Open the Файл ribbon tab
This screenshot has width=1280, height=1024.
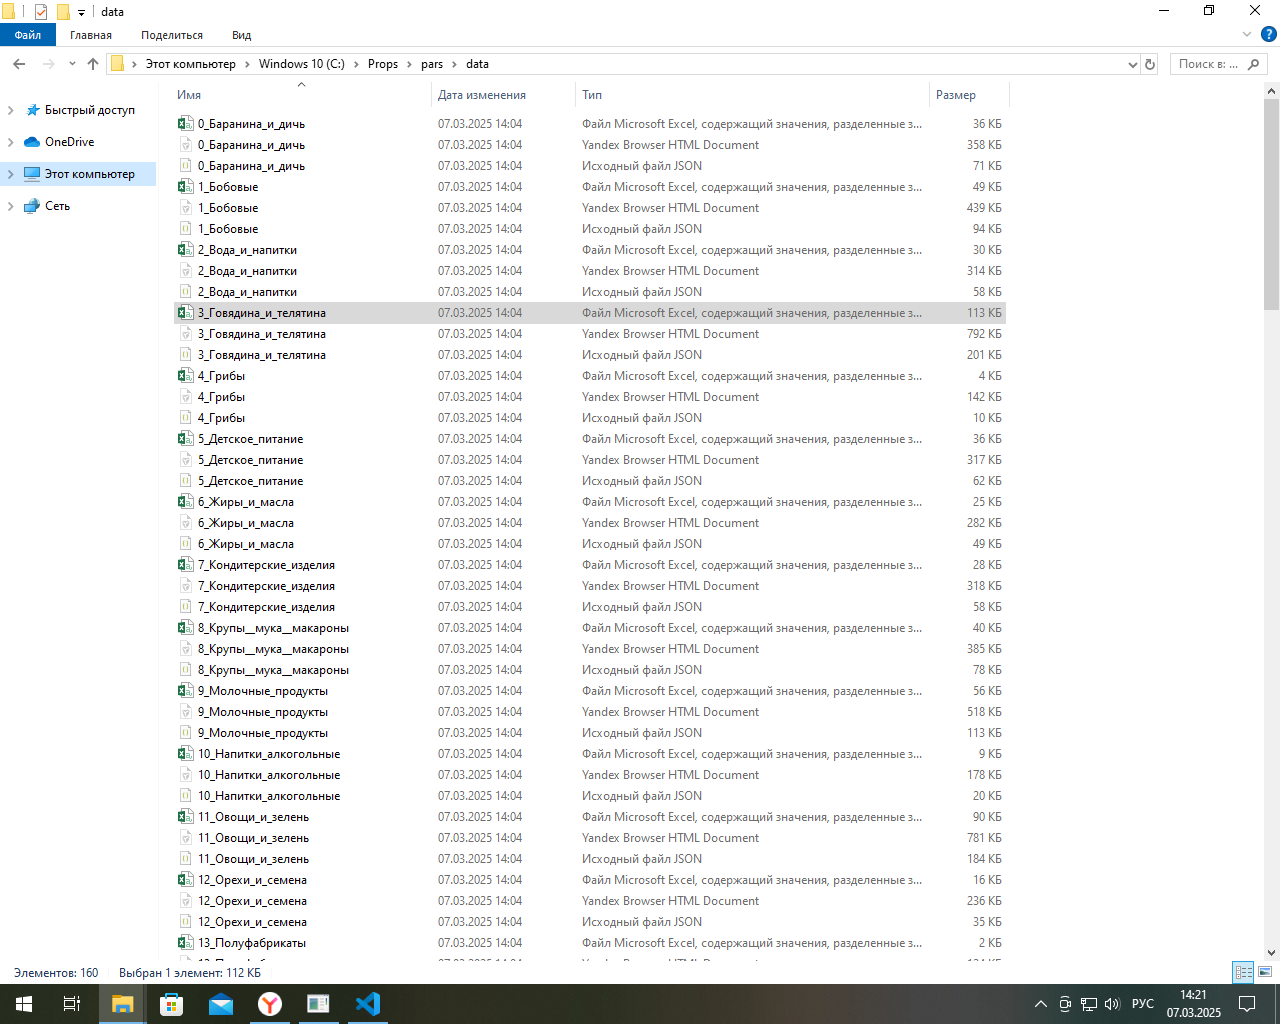pos(28,35)
